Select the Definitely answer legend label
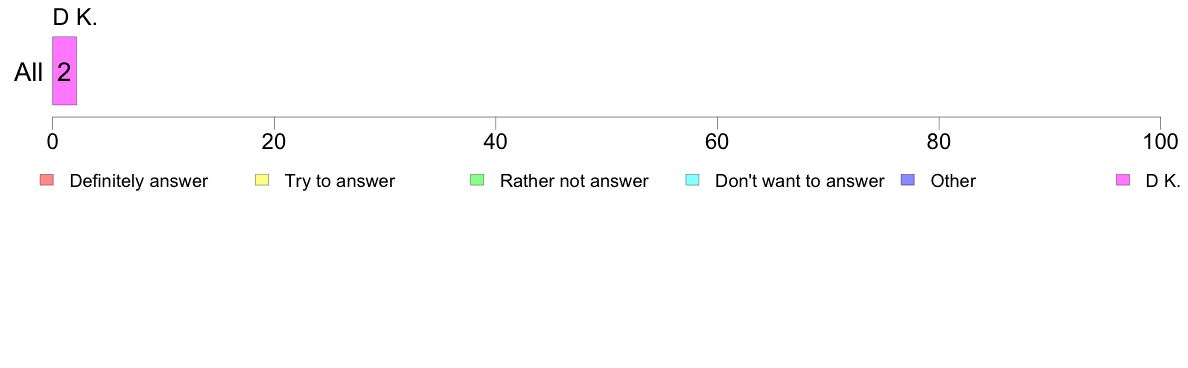 139,181
